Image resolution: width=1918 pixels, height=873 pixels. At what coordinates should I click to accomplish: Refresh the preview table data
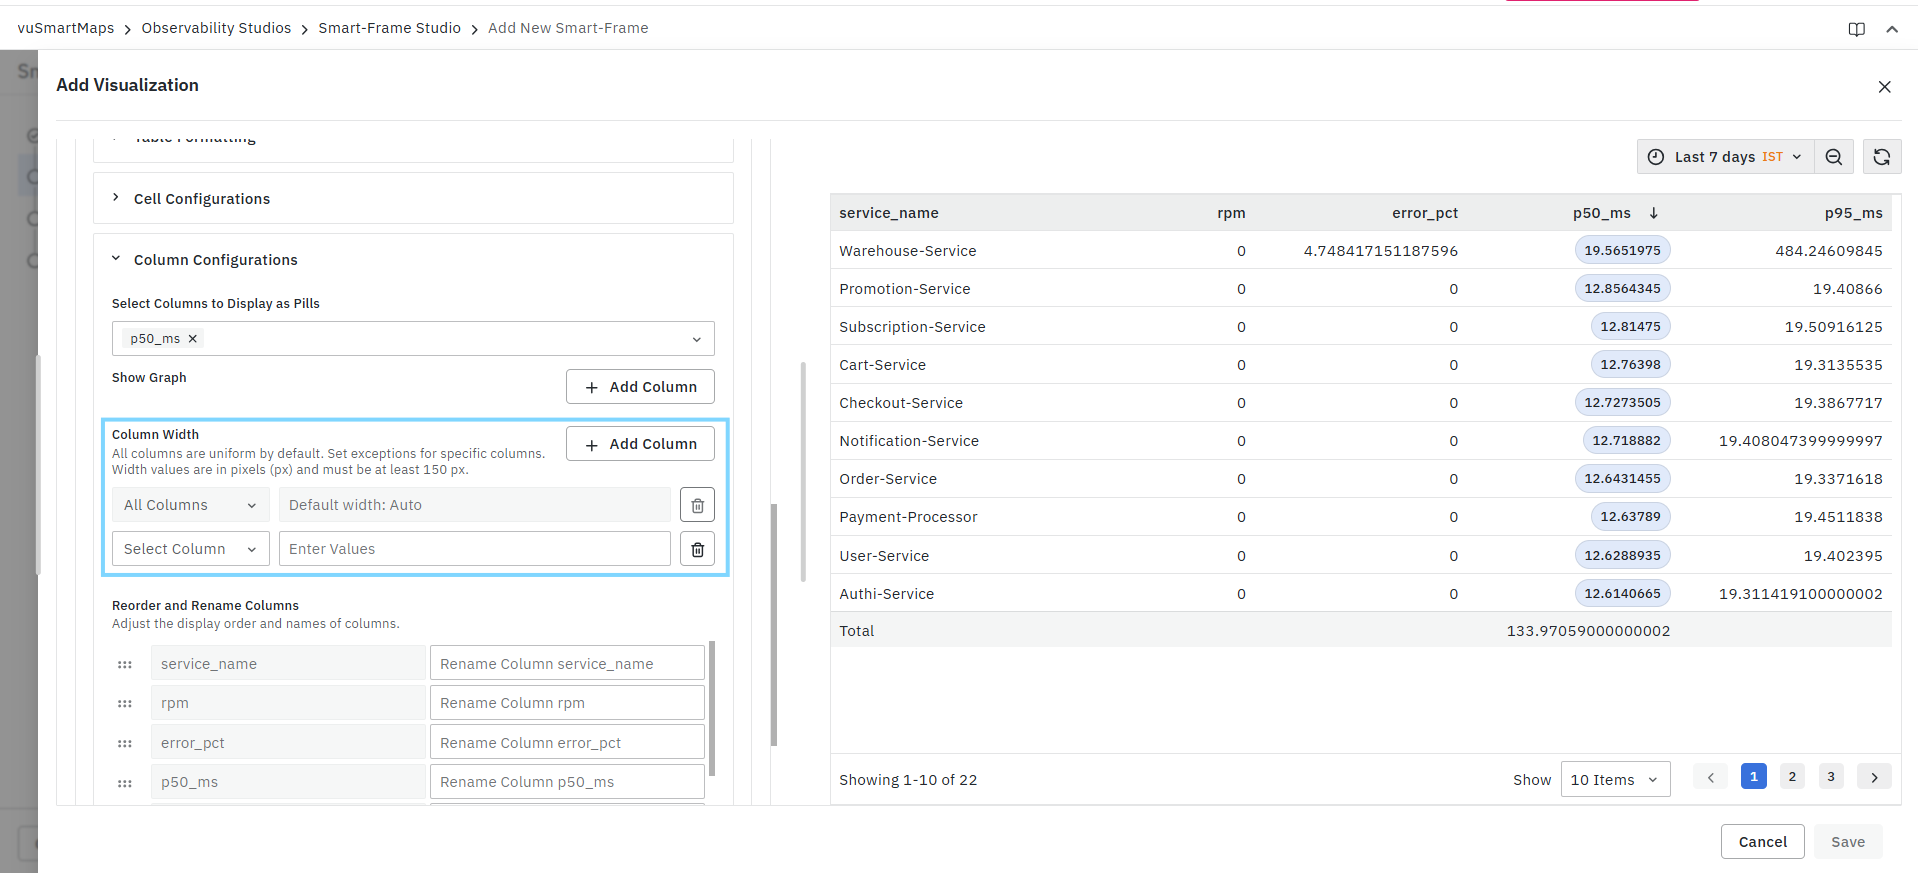click(x=1882, y=157)
